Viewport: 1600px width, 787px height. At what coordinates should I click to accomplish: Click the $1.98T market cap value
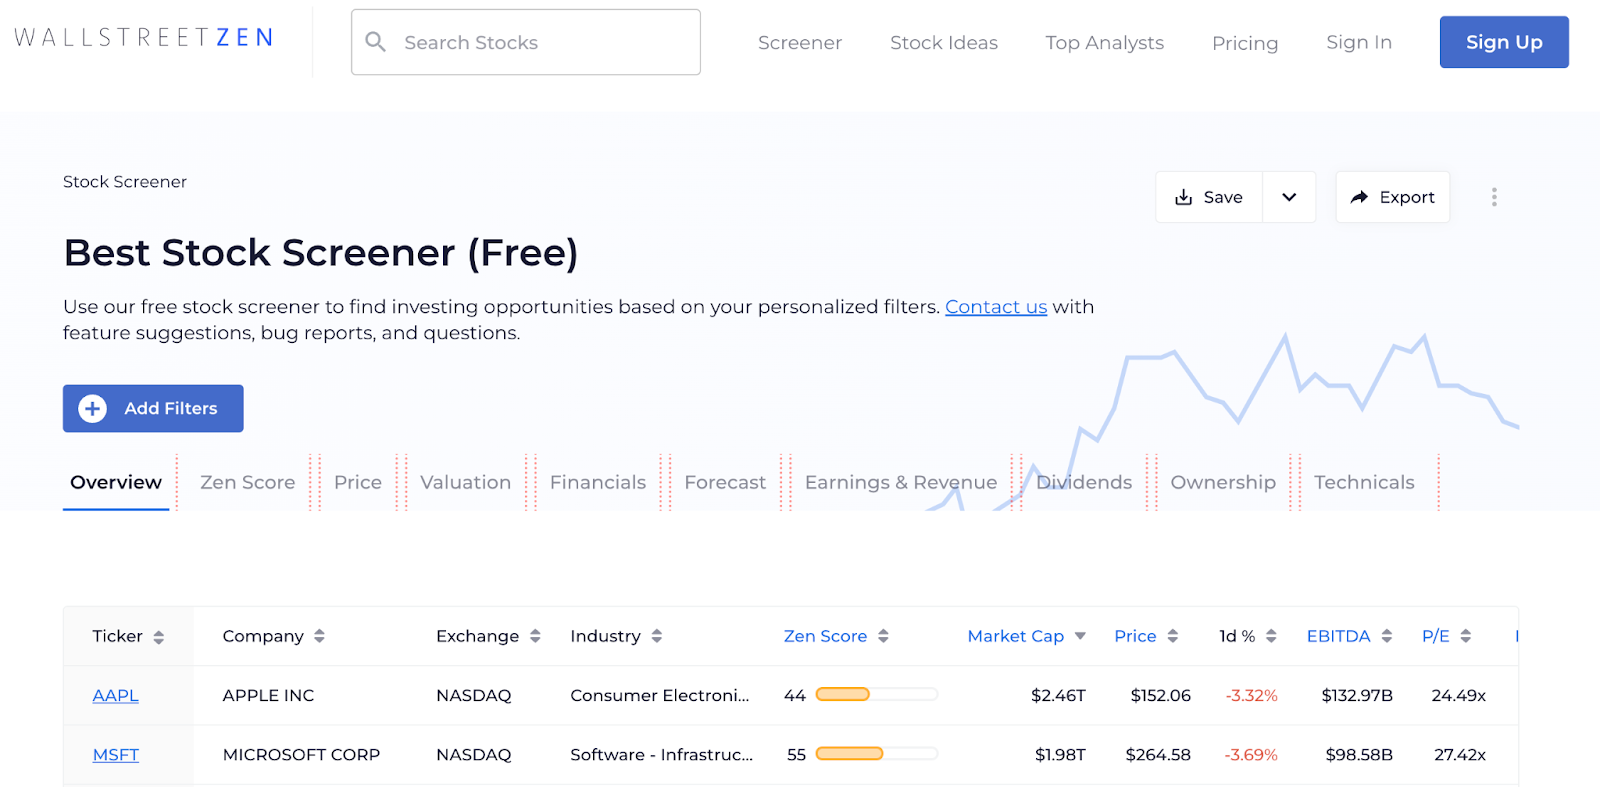click(1060, 755)
